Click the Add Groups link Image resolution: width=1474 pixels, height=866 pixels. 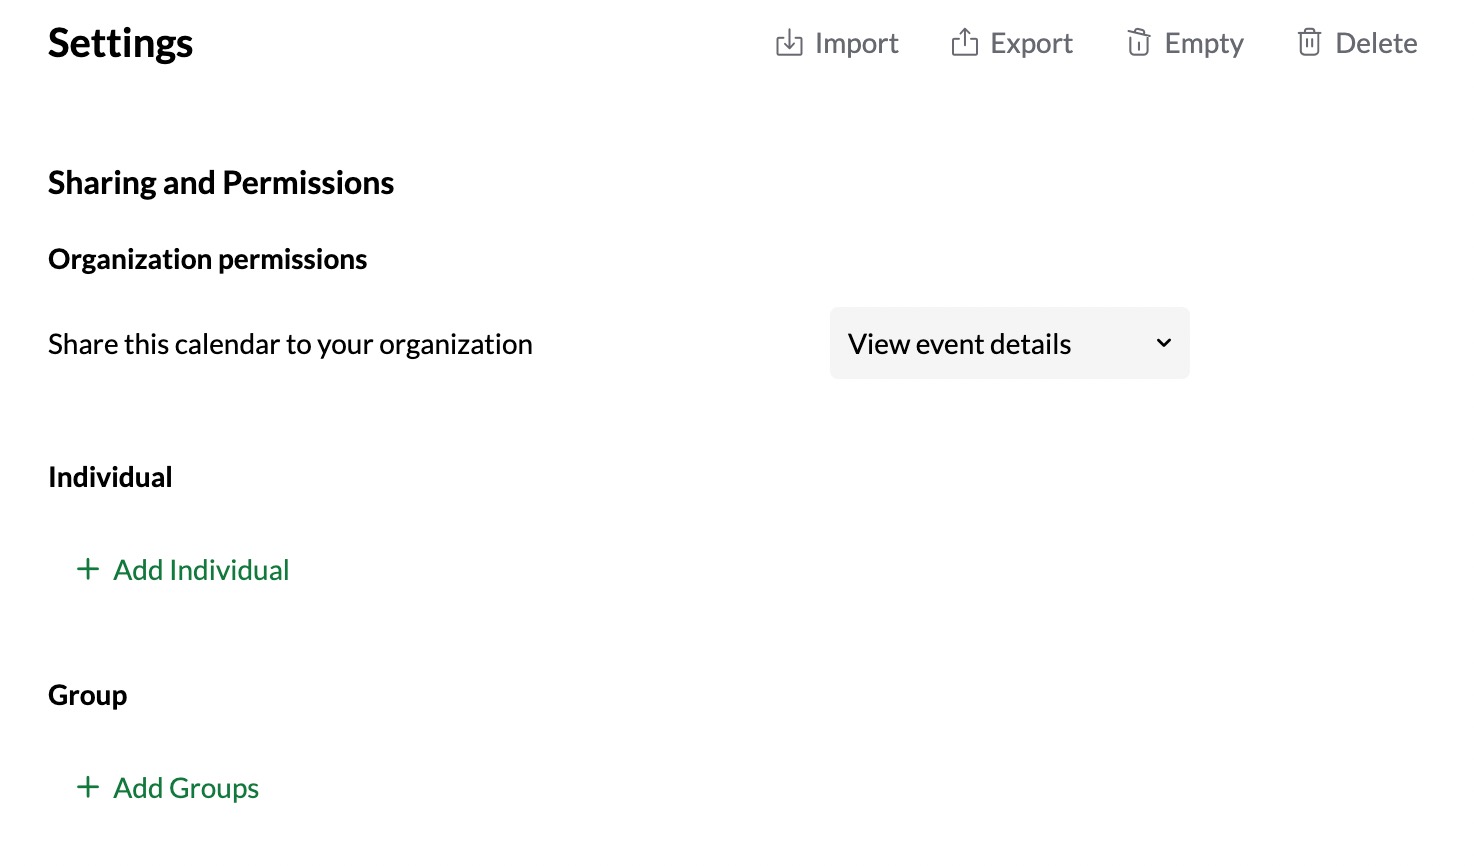coord(186,788)
